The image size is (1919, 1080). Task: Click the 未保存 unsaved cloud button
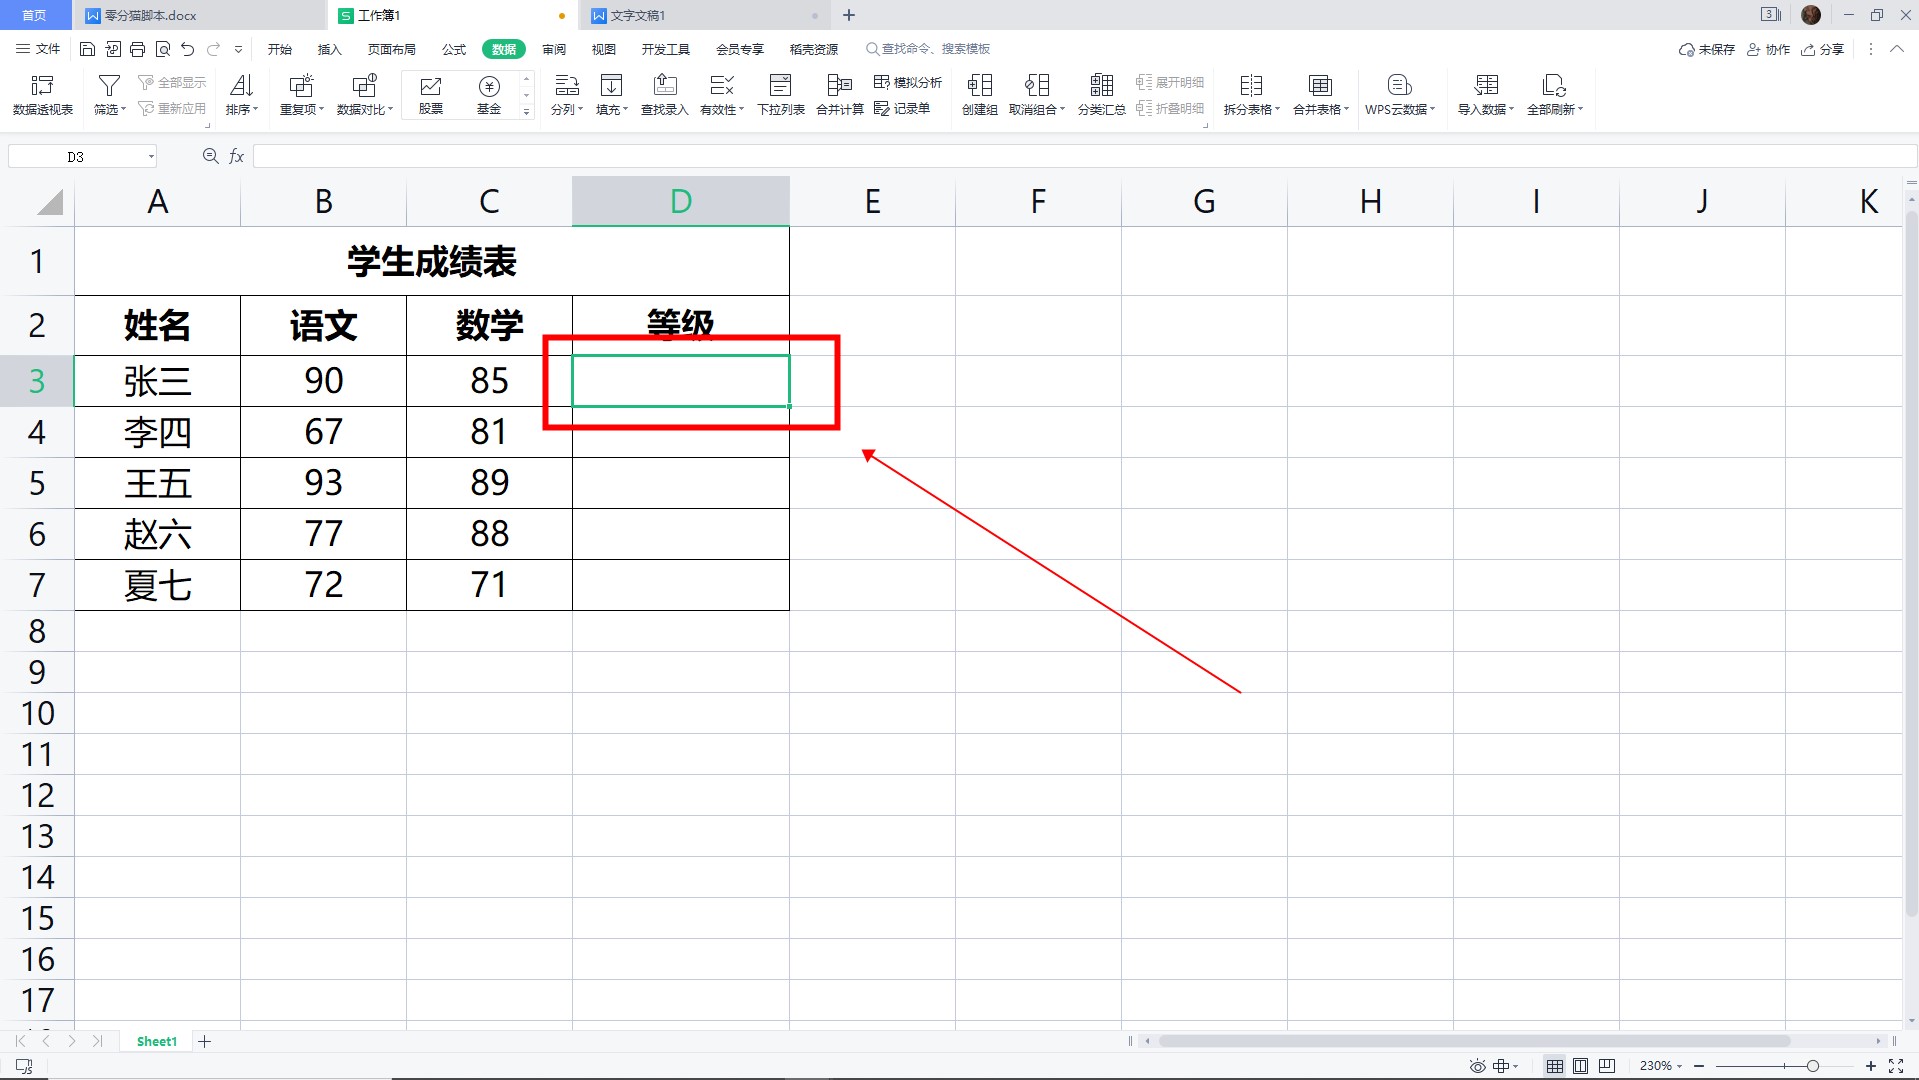1707,49
